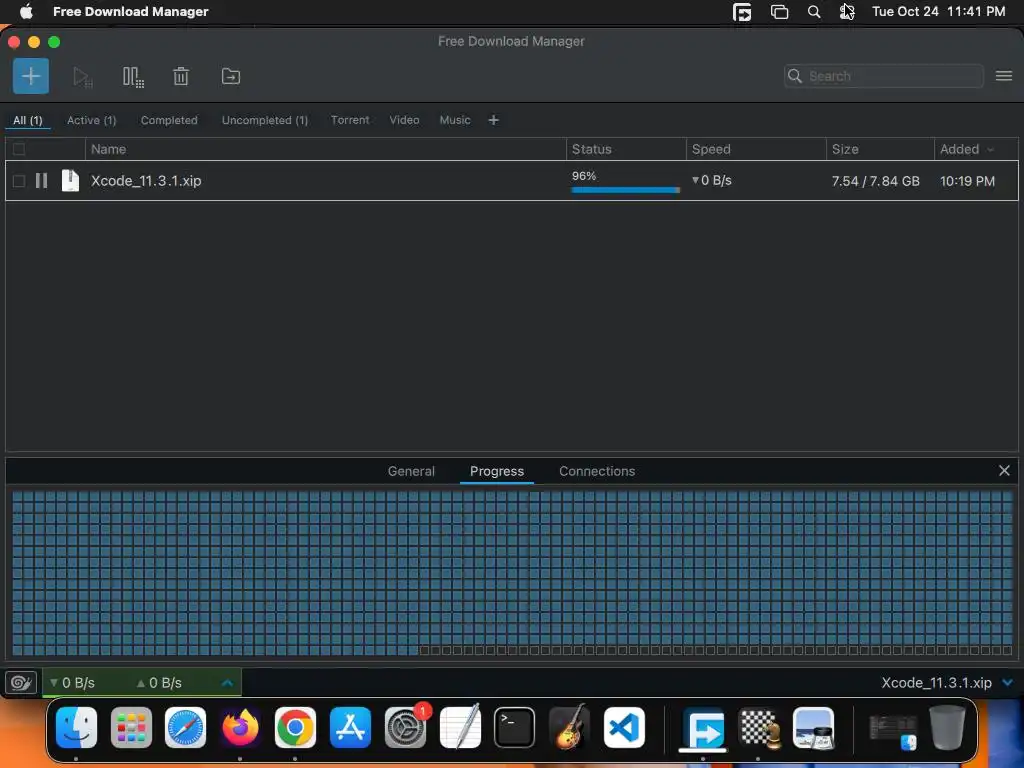Open the Apple menu

tap(26, 11)
